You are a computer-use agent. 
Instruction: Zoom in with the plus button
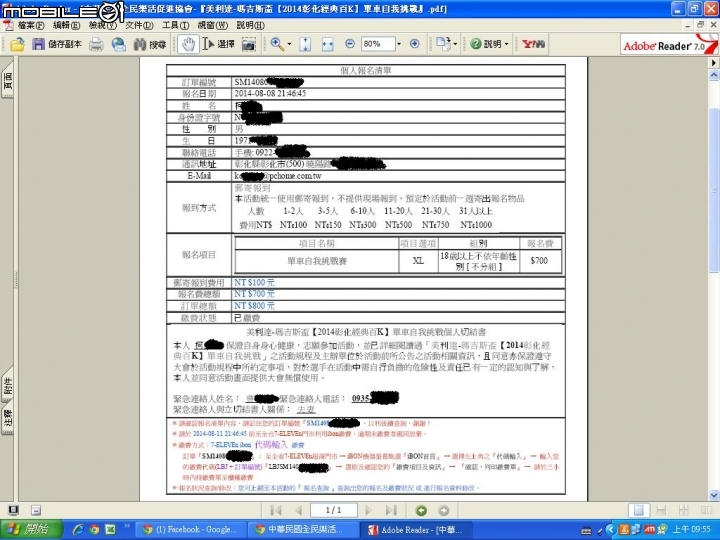[415, 44]
